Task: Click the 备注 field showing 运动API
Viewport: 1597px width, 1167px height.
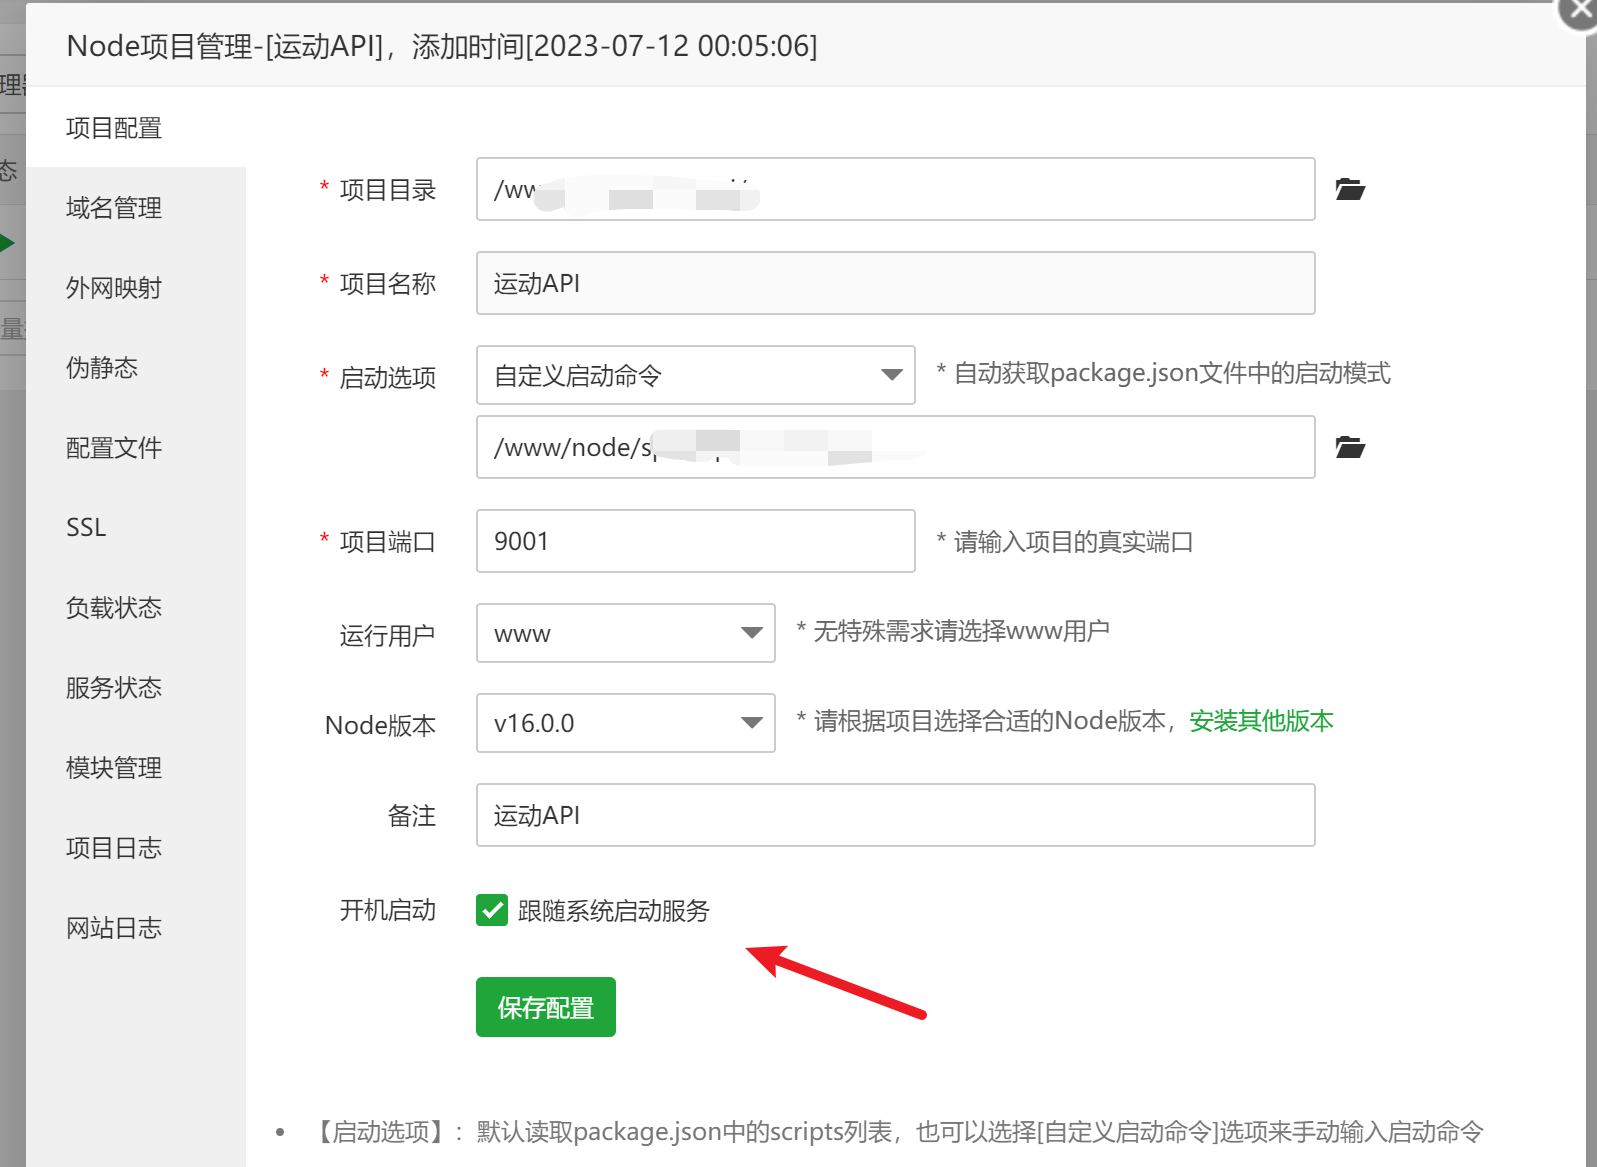Action: pos(896,815)
